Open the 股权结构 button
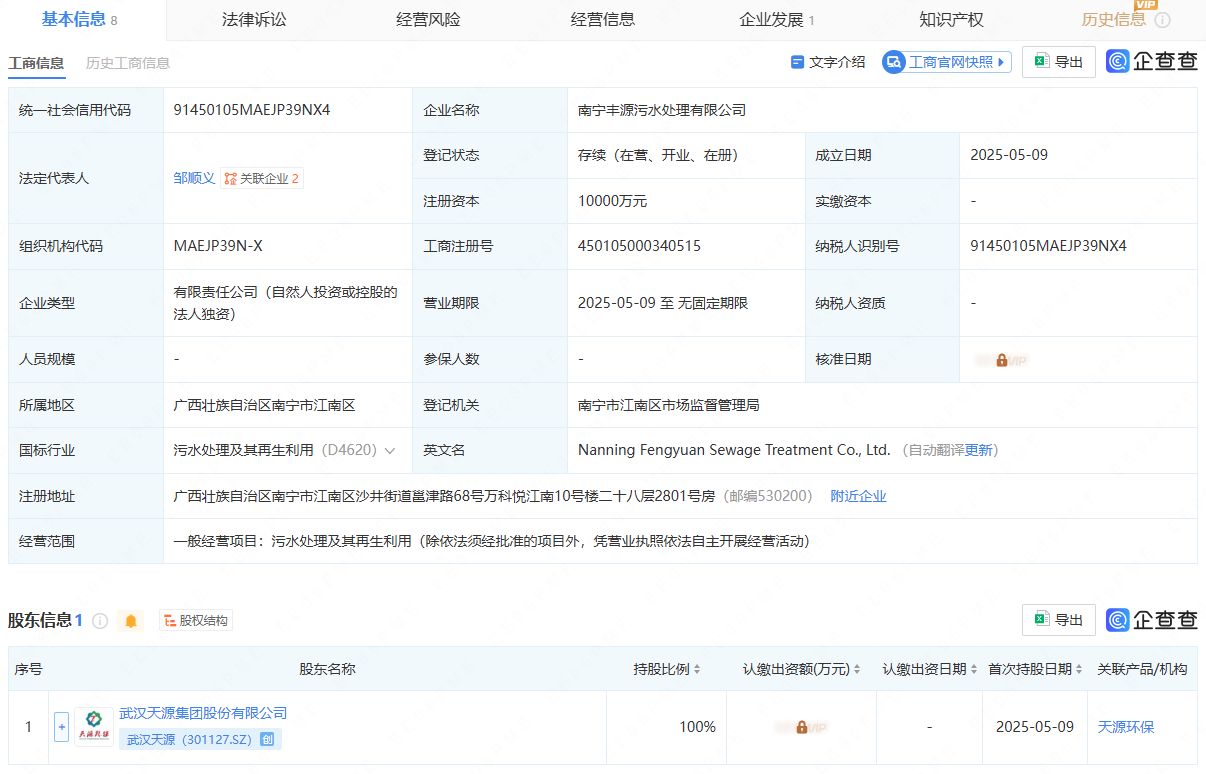1206x774 pixels. click(196, 621)
